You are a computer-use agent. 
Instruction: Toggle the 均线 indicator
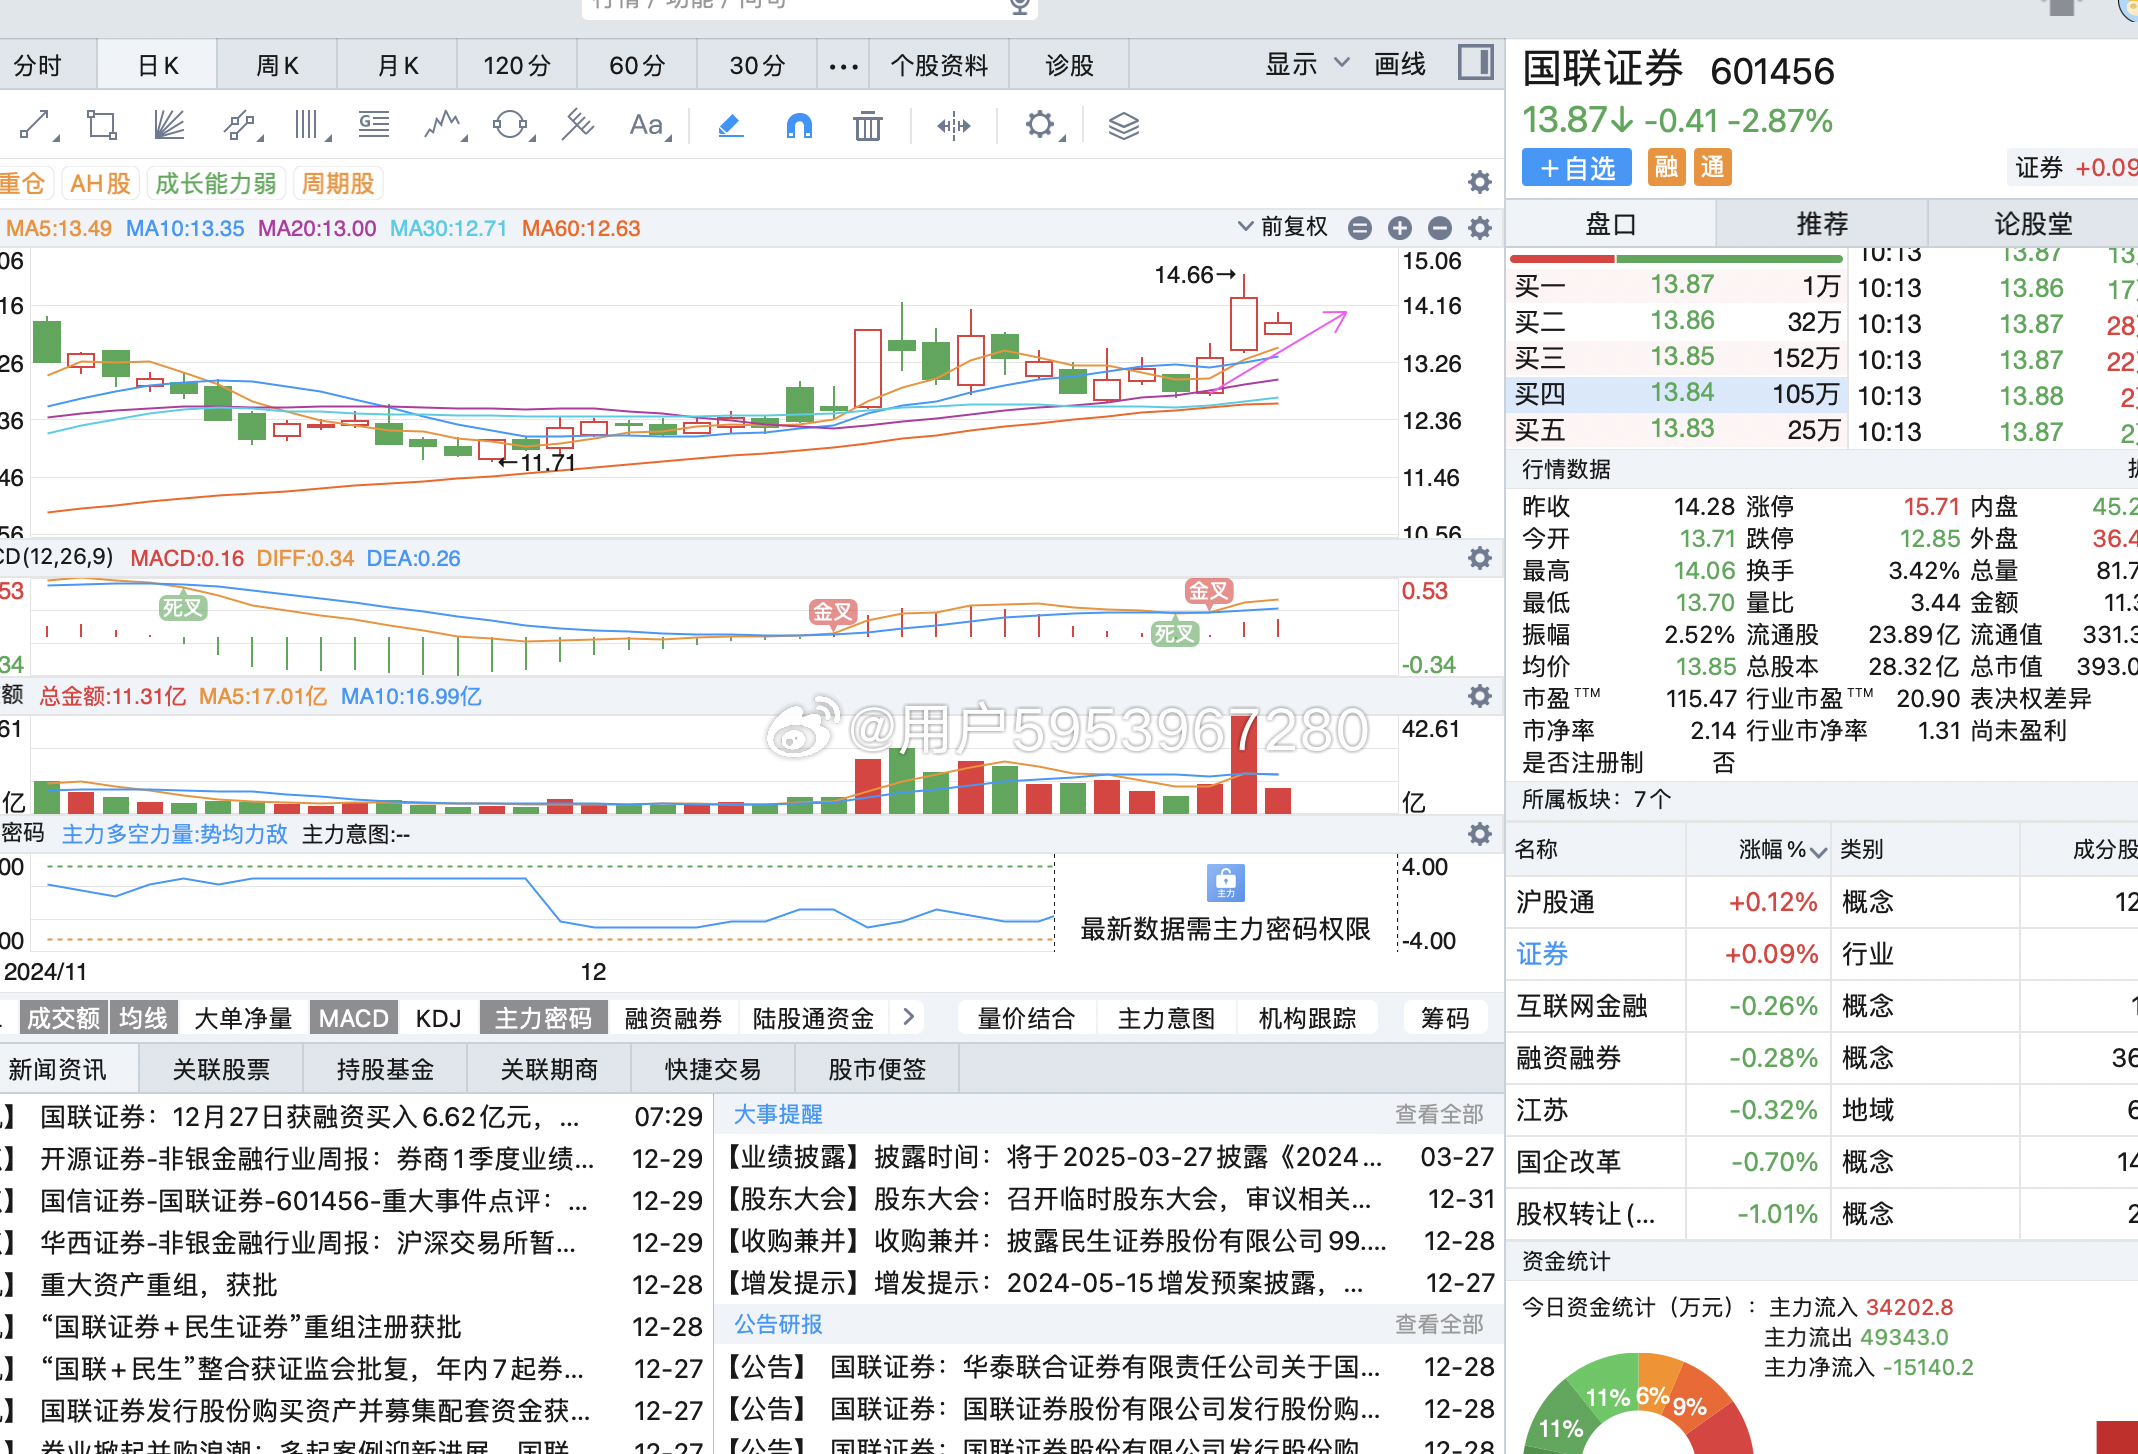143,1018
